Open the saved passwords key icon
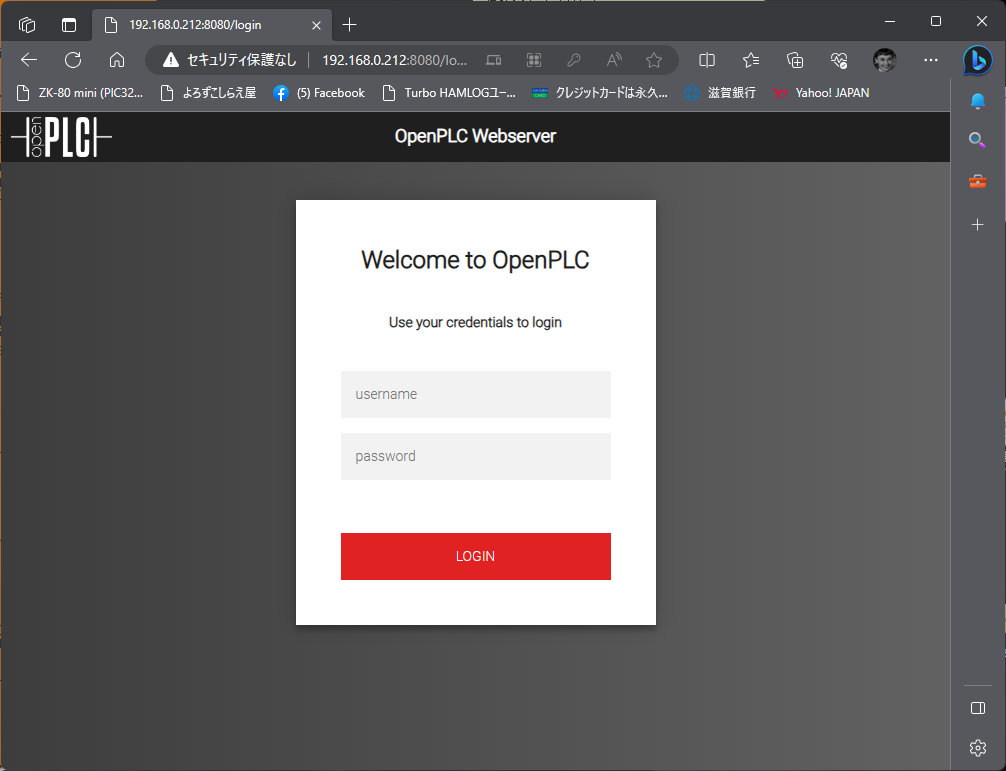Viewport: 1006px width, 771px height. (574, 60)
